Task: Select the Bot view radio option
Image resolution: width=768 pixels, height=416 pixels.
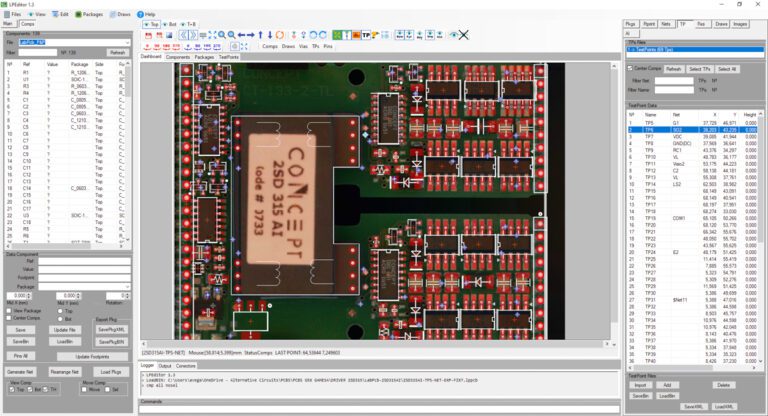Action: click(x=170, y=24)
